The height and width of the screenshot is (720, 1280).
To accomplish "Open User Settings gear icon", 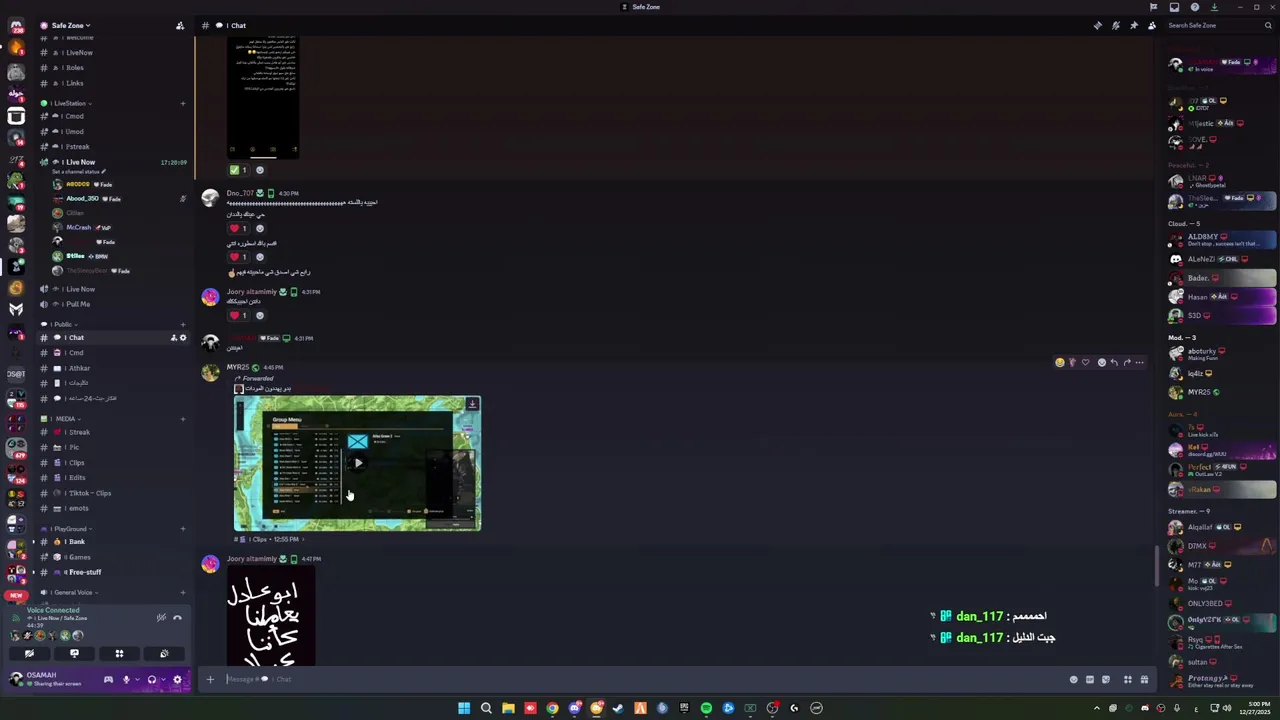I will pyautogui.click(x=177, y=679).
